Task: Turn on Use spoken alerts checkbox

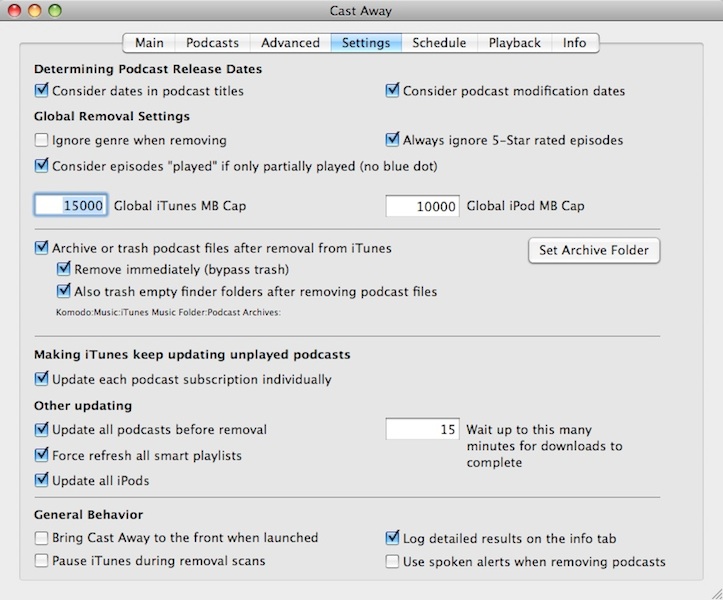Action: 393,562
